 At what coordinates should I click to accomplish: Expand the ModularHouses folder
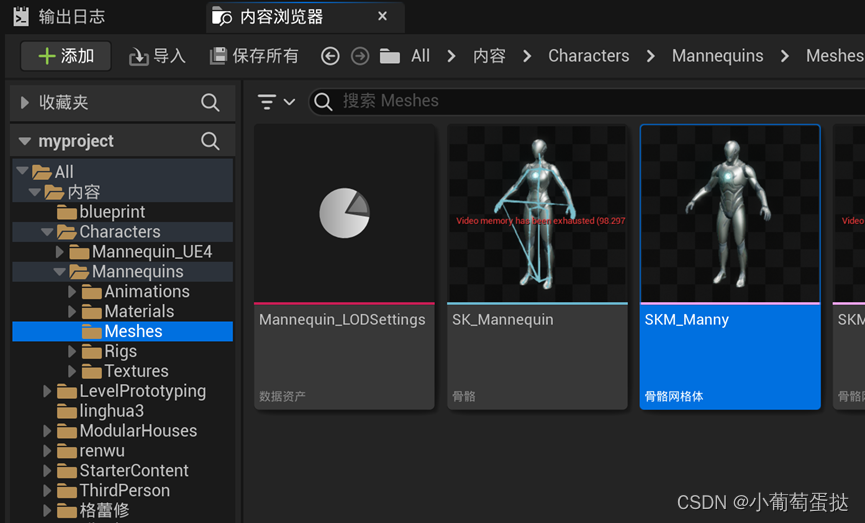(x=47, y=430)
